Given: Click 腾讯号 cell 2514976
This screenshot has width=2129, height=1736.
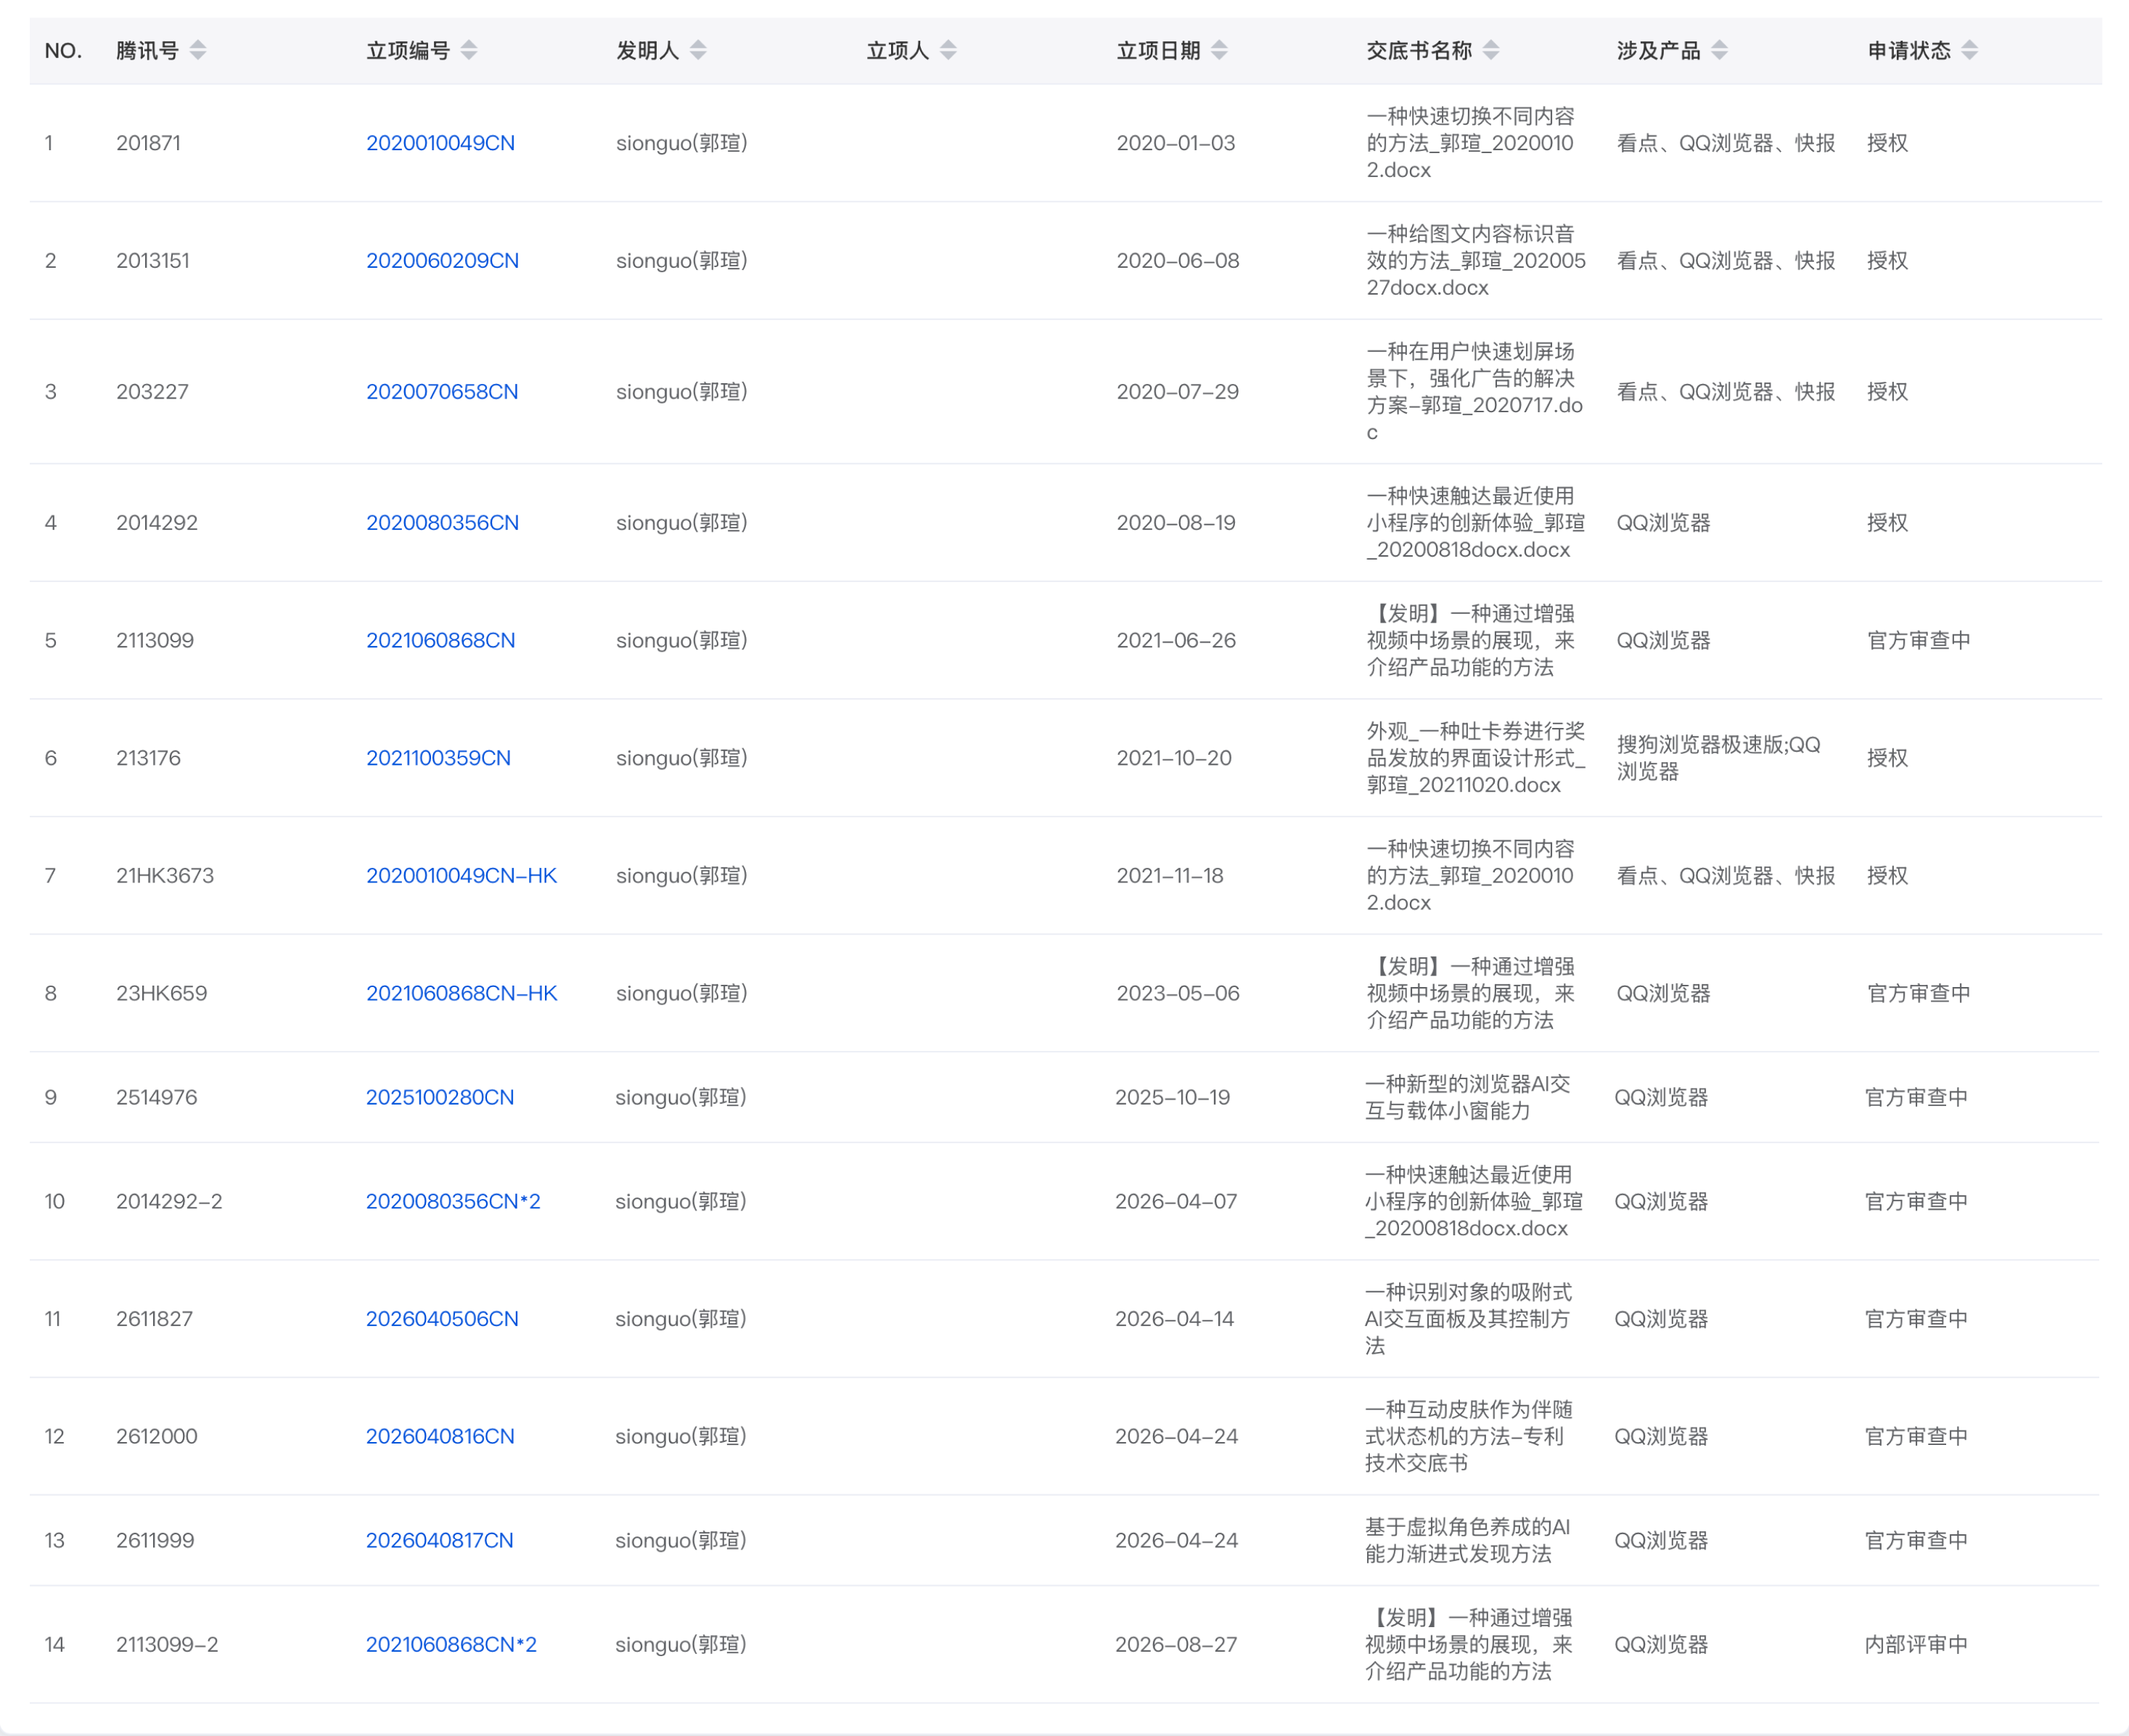Looking at the screenshot, I should [156, 1098].
